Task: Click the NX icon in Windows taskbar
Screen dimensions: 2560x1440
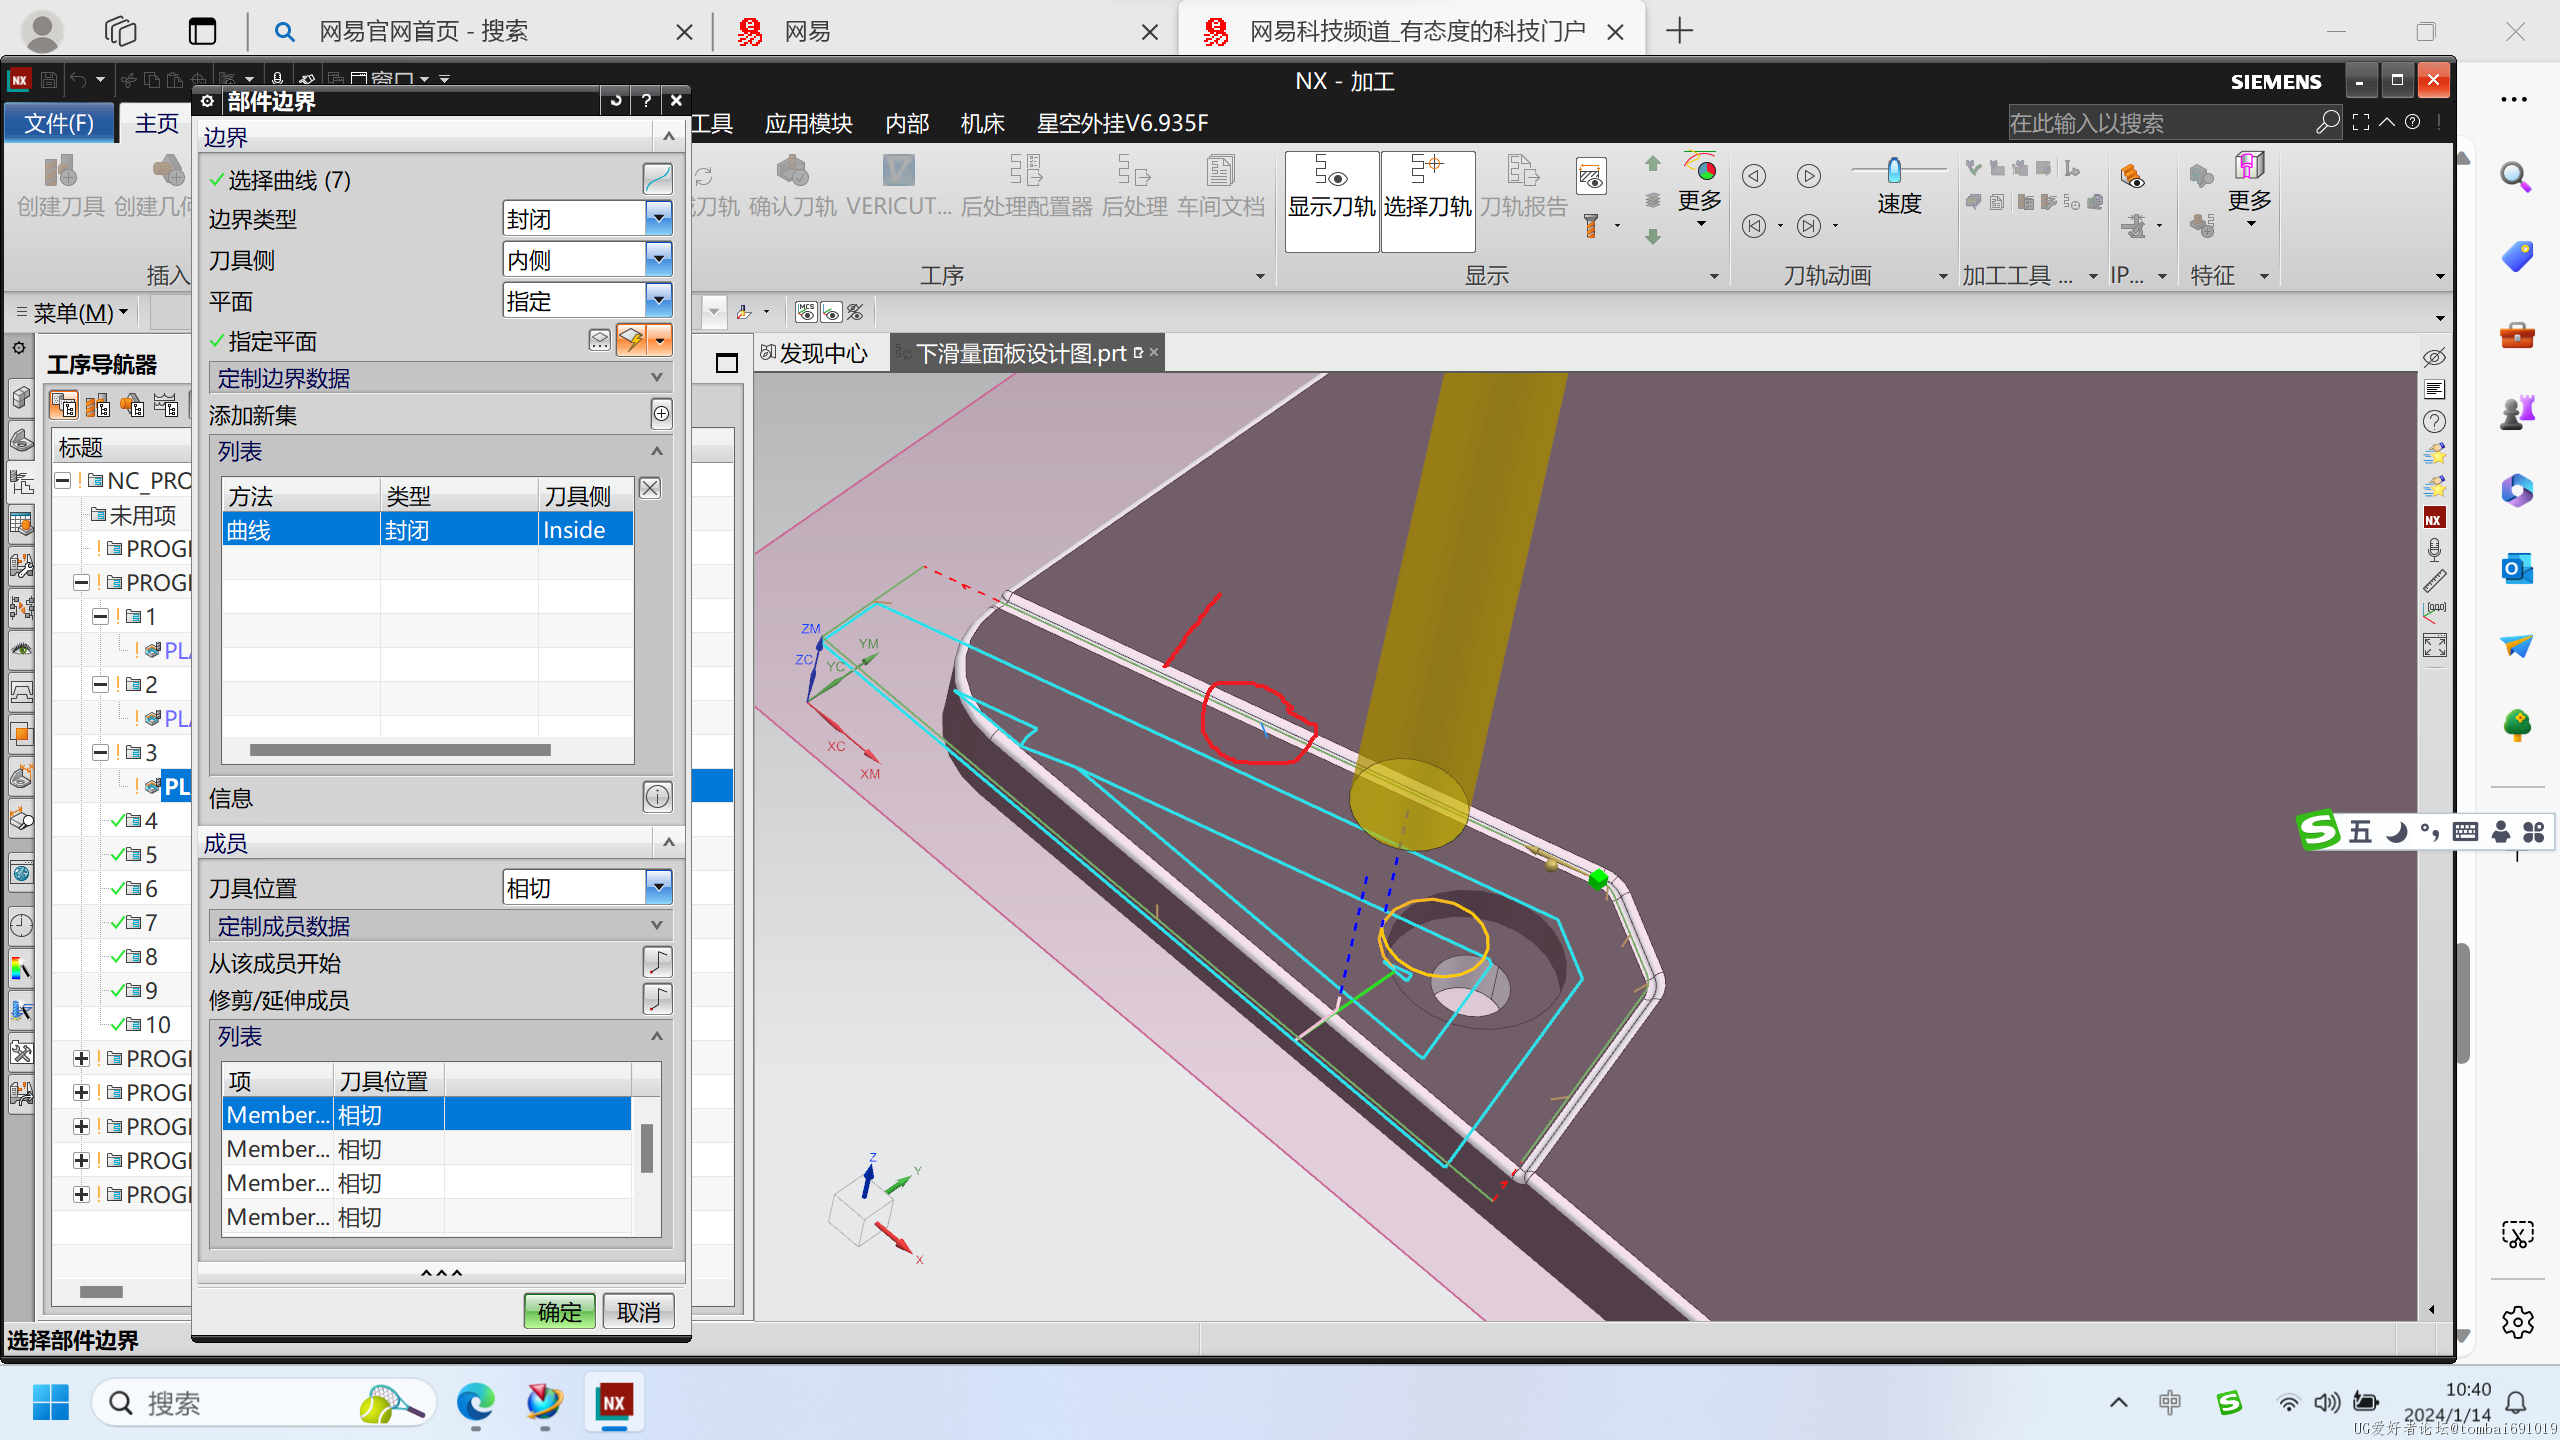Action: (x=614, y=1402)
